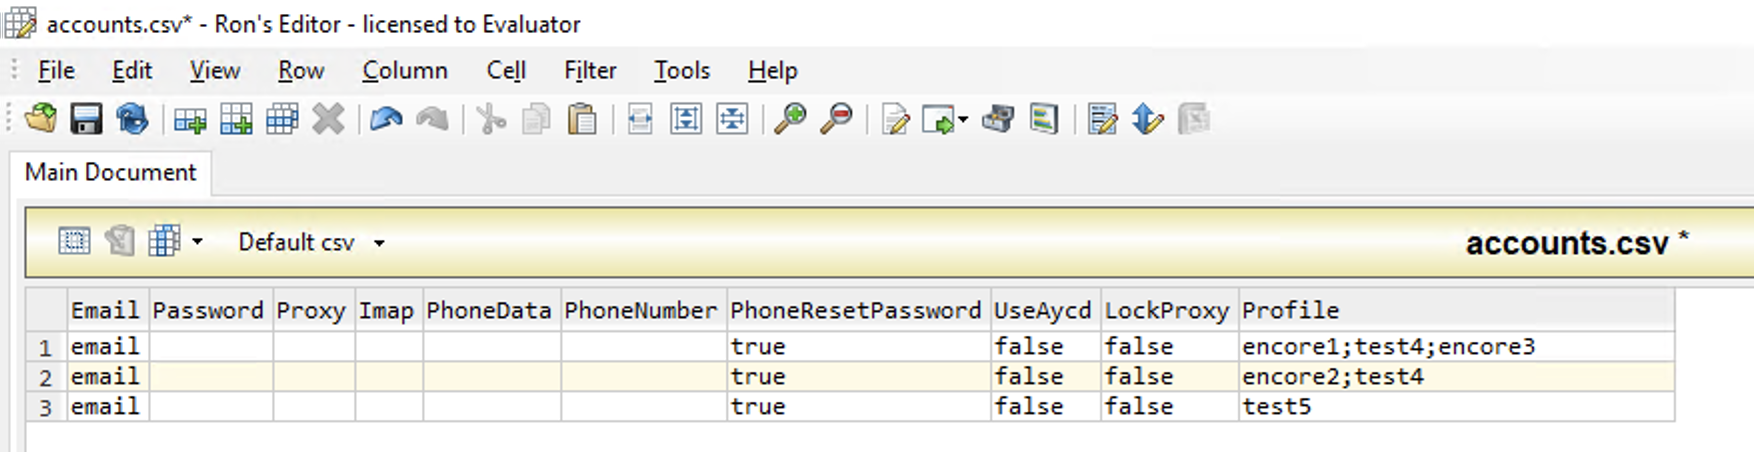This screenshot has width=1754, height=452.
Task: Expand the grid view dropdown arrow in the yellow bar
Action: click(197, 242)
